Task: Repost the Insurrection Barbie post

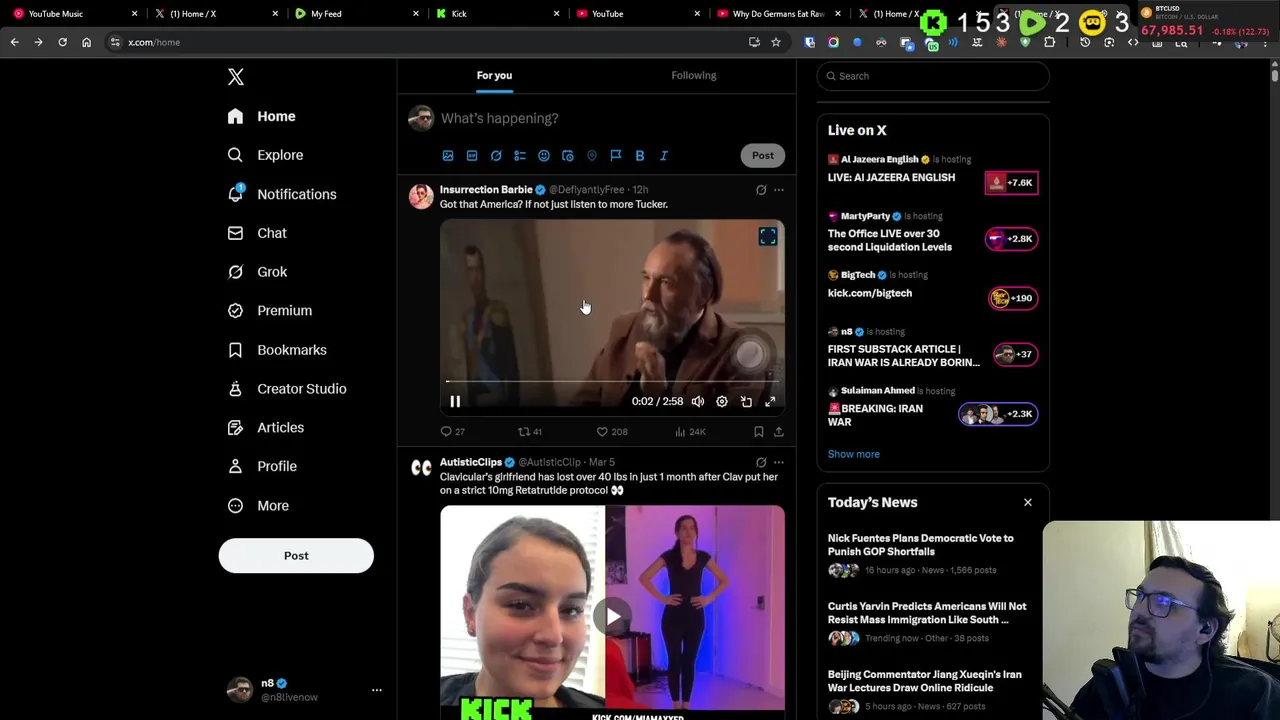Action: (529, 432)
